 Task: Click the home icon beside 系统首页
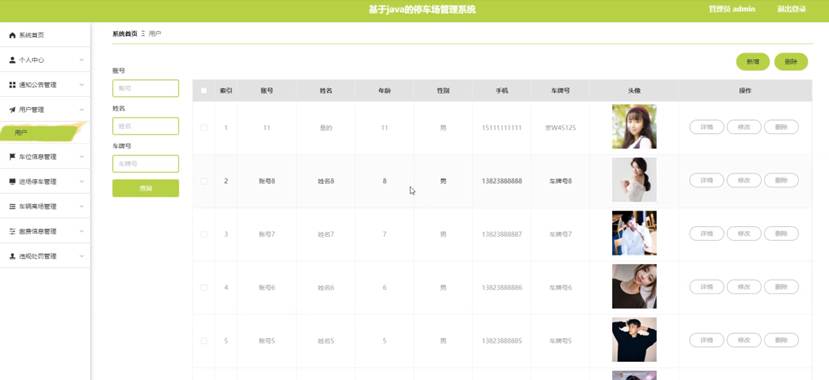click(x=12, y=35)
